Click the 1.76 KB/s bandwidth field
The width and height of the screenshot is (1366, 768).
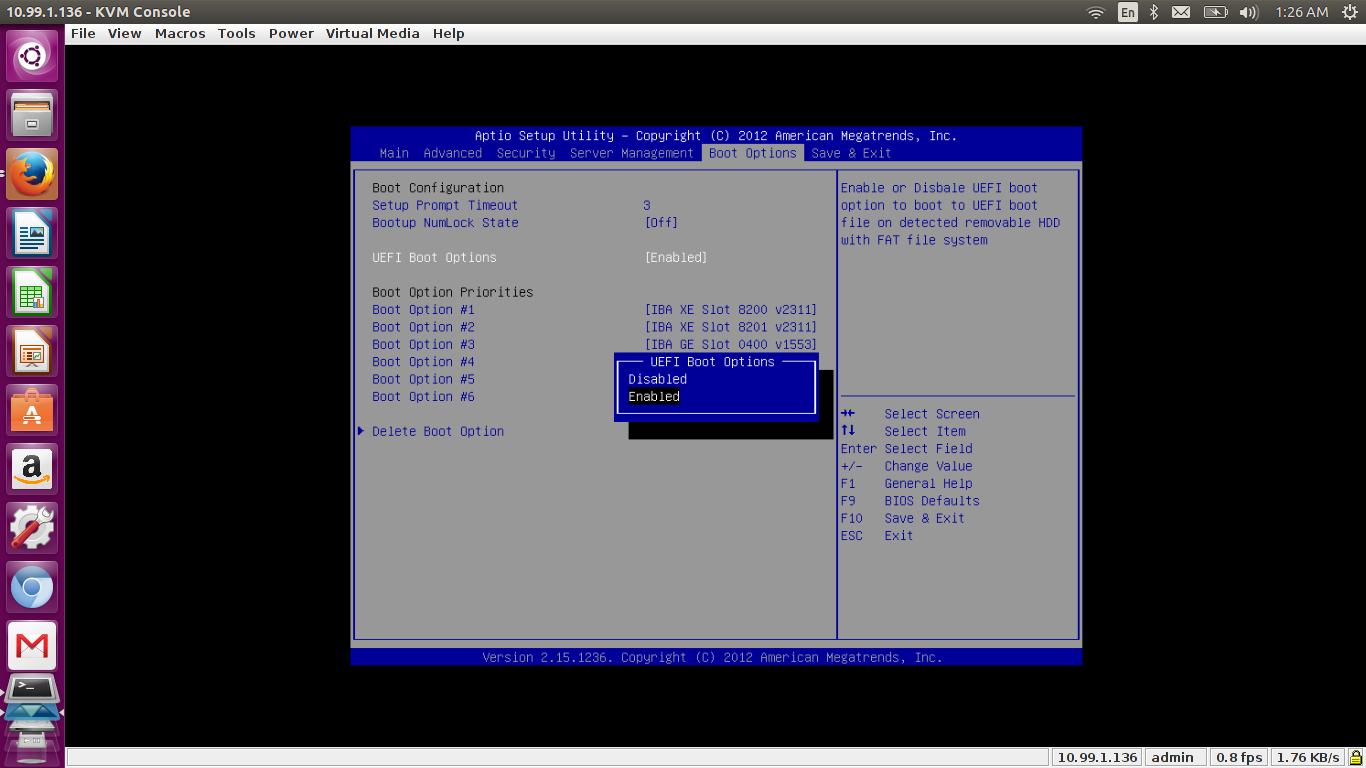[x=1308, y=757]
